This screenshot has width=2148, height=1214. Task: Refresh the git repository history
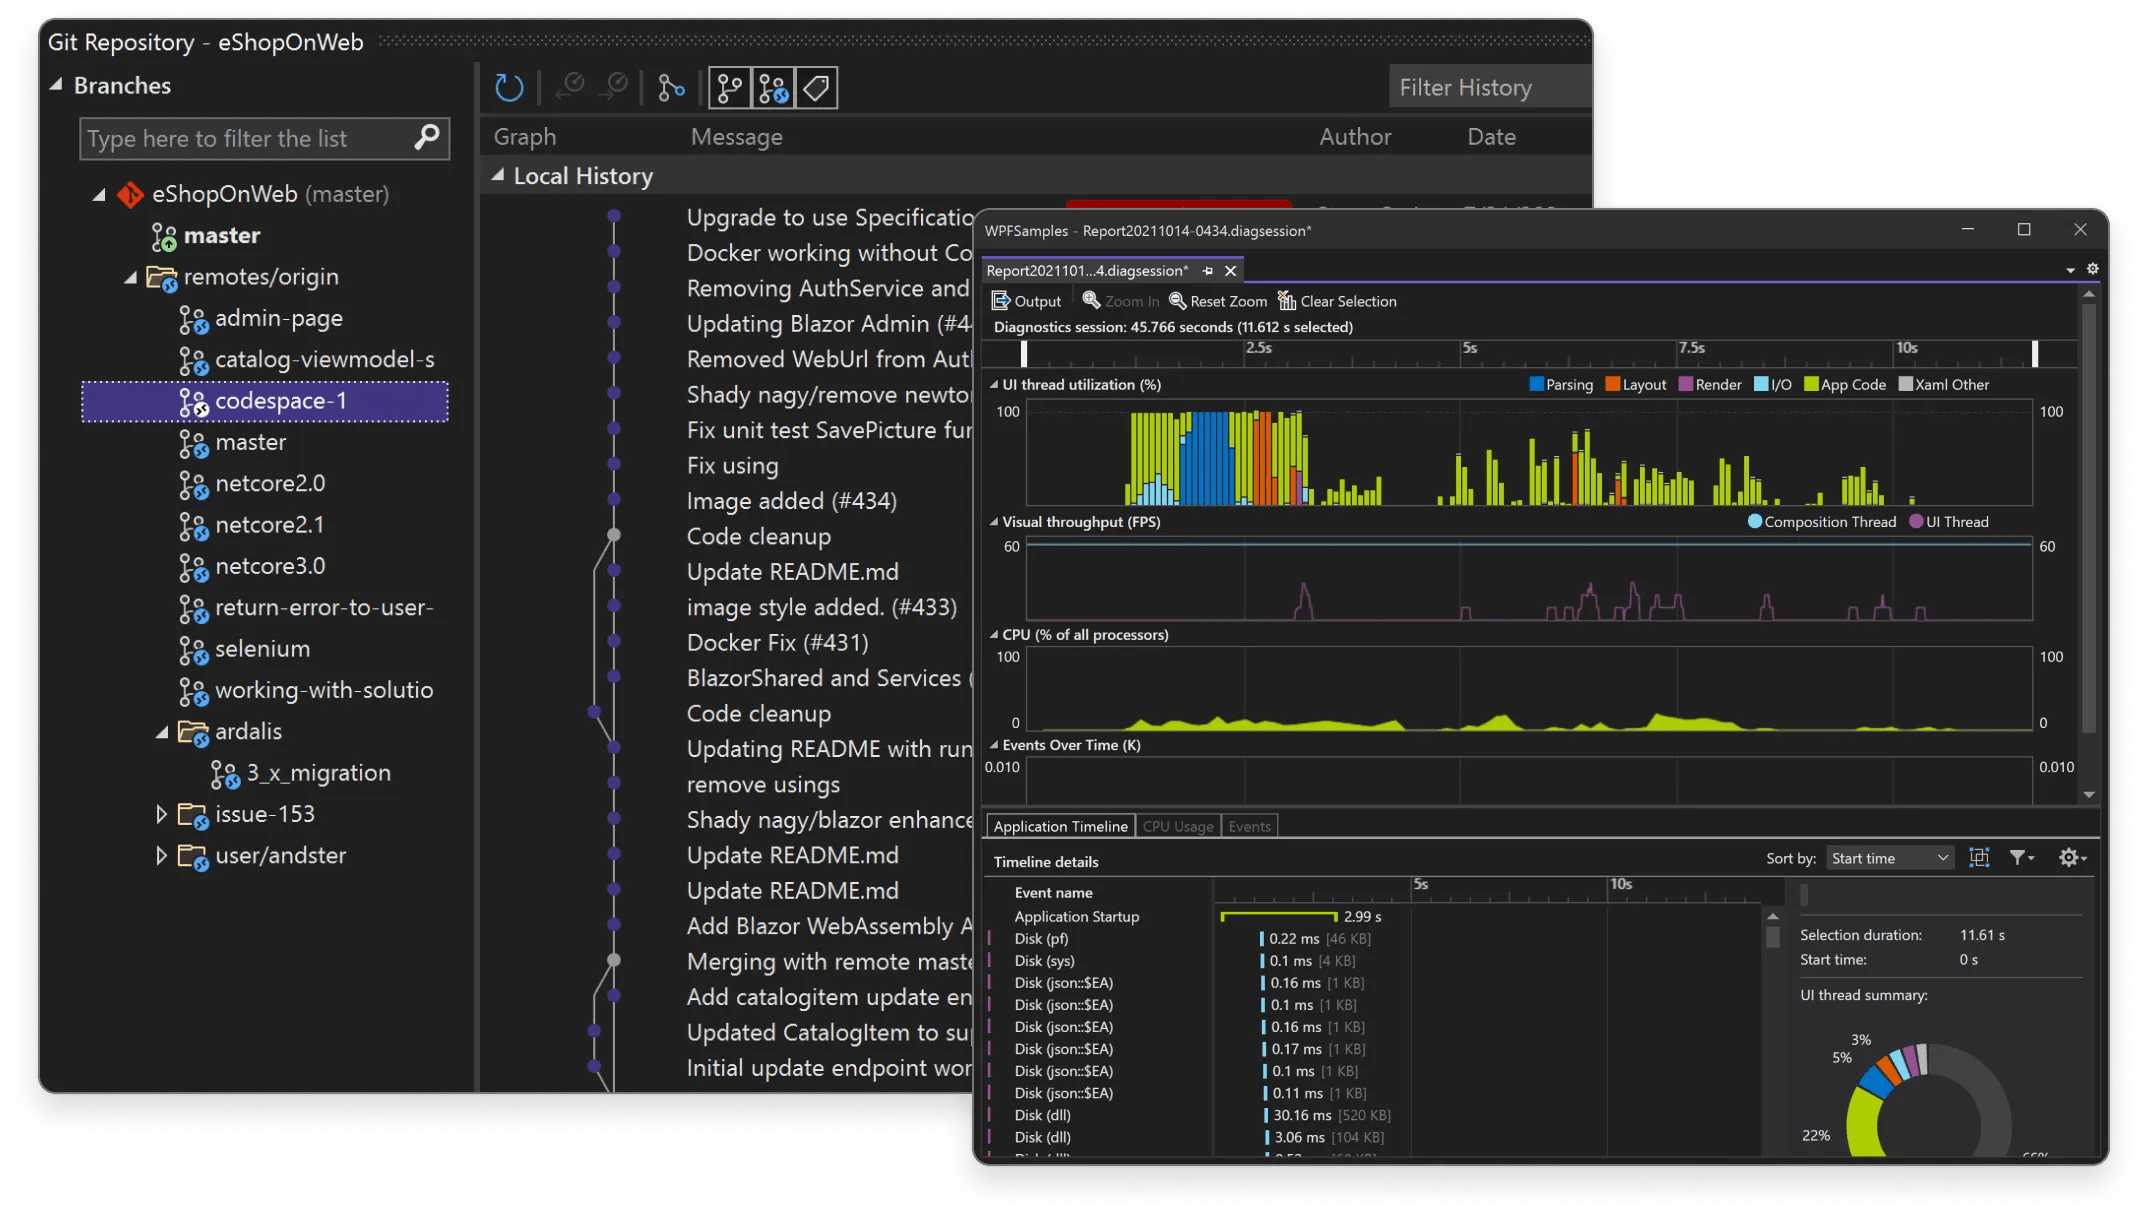(x=509, y=87)
